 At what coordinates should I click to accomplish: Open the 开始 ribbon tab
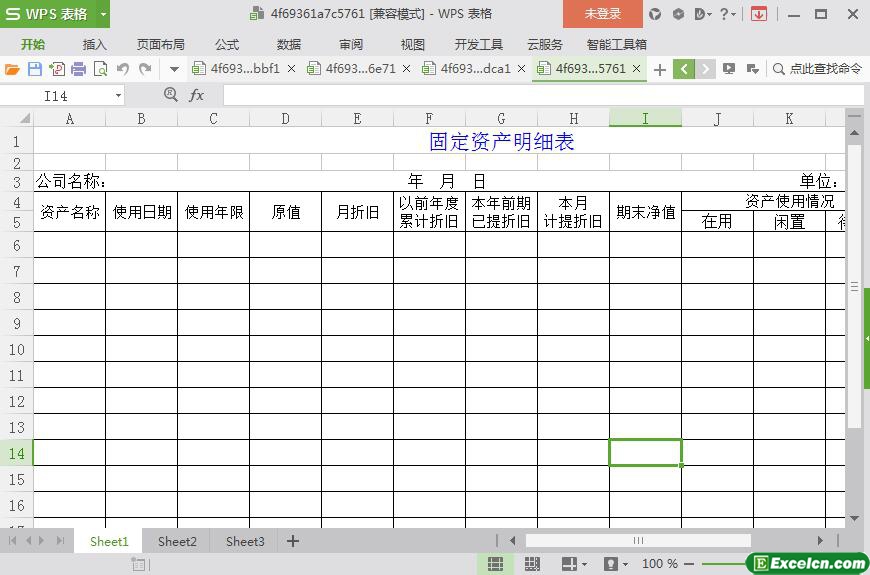coord(33,44)
